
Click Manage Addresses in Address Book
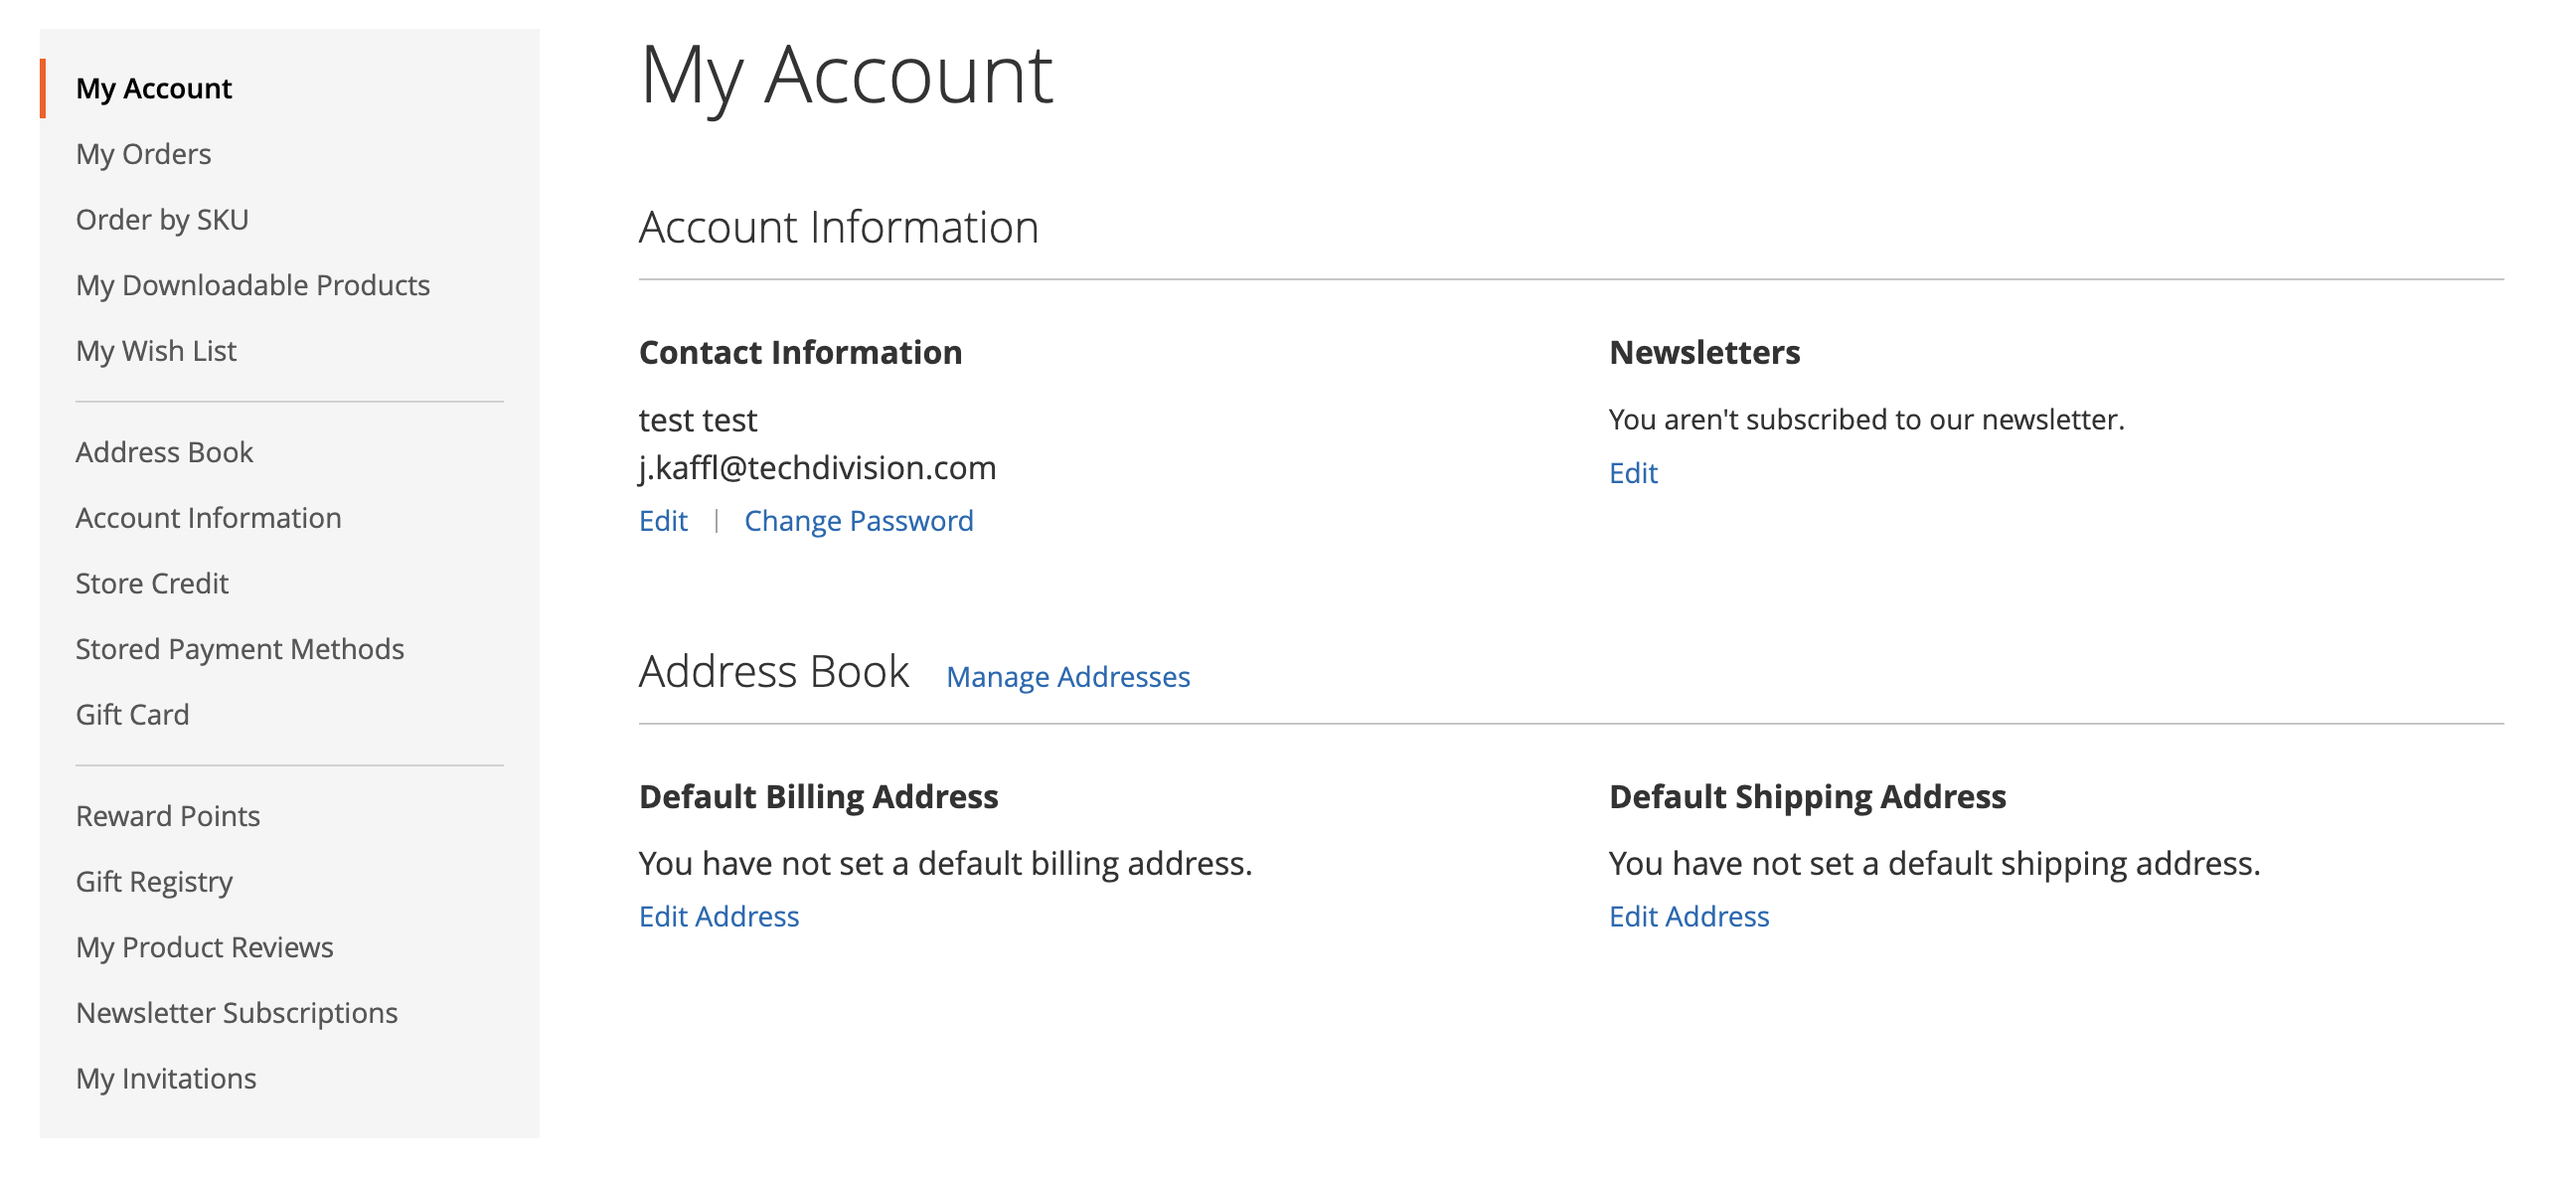click(x=1069, y=674)
